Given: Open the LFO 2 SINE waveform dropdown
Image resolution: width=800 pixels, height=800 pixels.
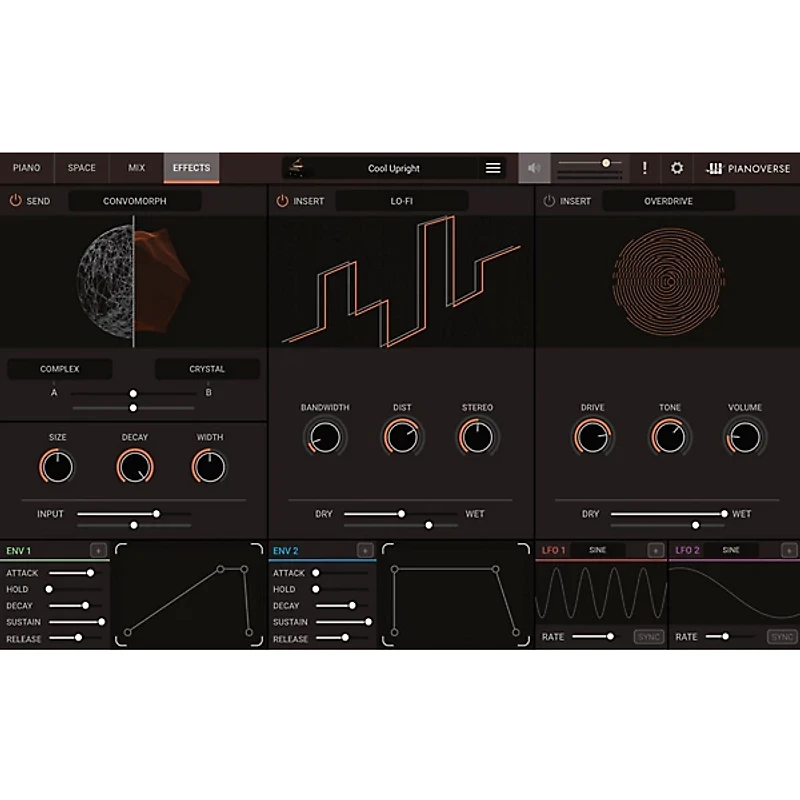Looking at the screenshot, I should [731, 549].
